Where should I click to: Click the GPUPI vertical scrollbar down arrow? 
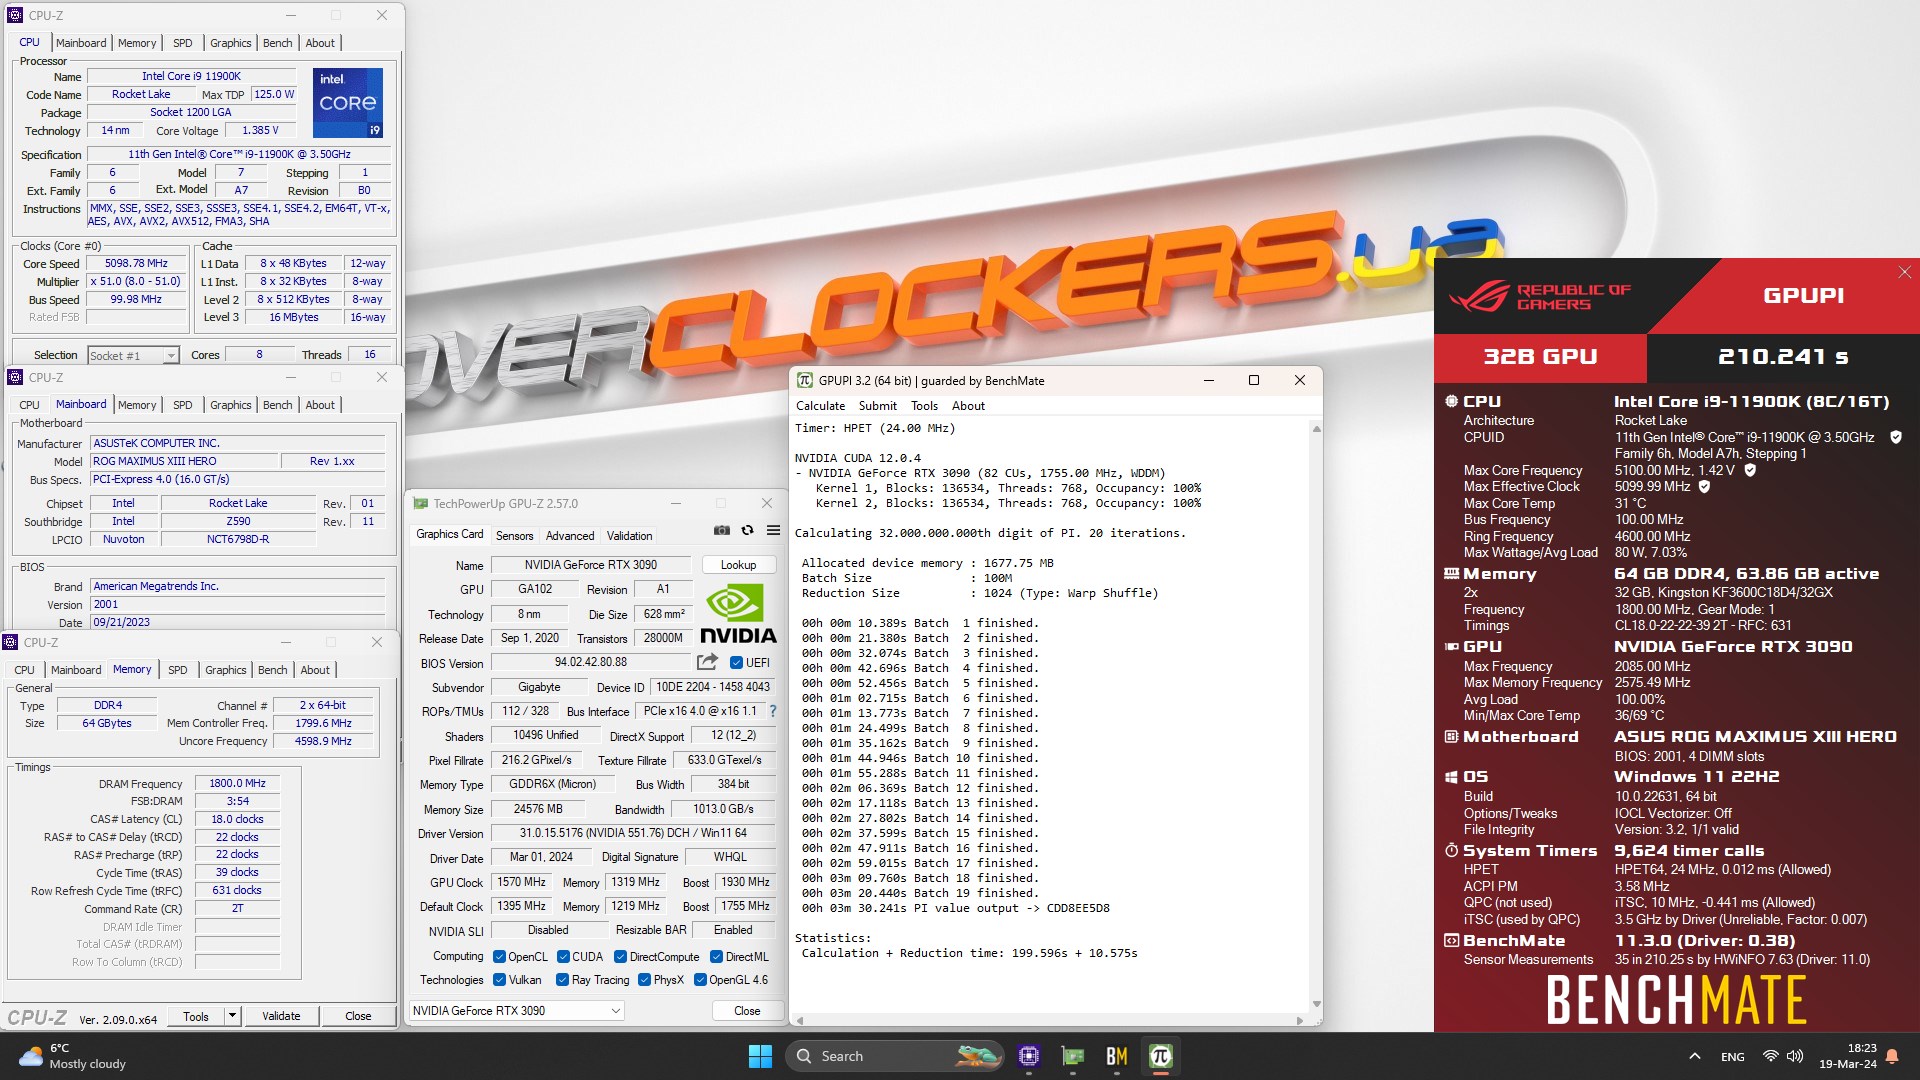[1316, 1004]
